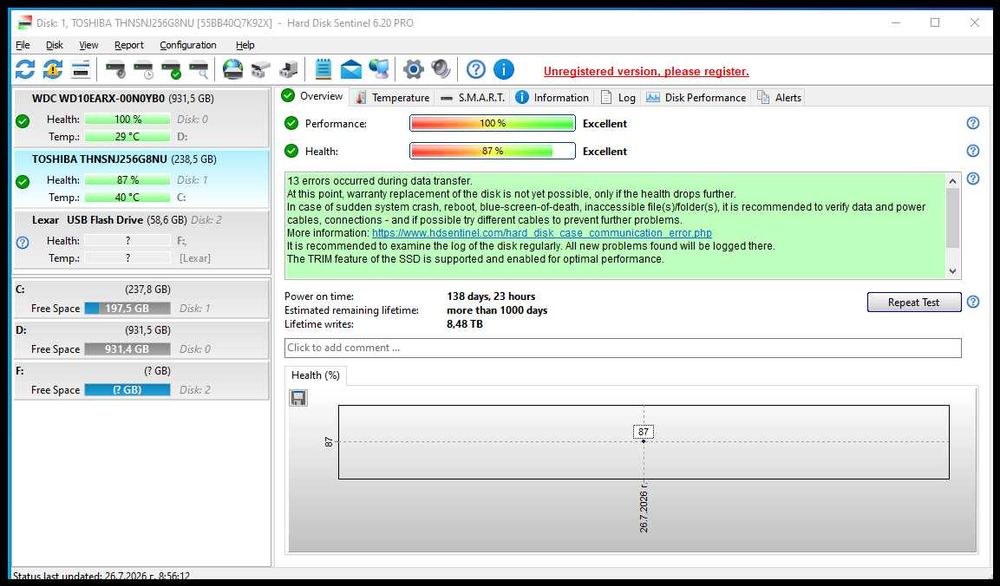Viewport: 1000px width, 586px height.
Task: Click the blue envelope toolbar icon
Action: point(351,70)
